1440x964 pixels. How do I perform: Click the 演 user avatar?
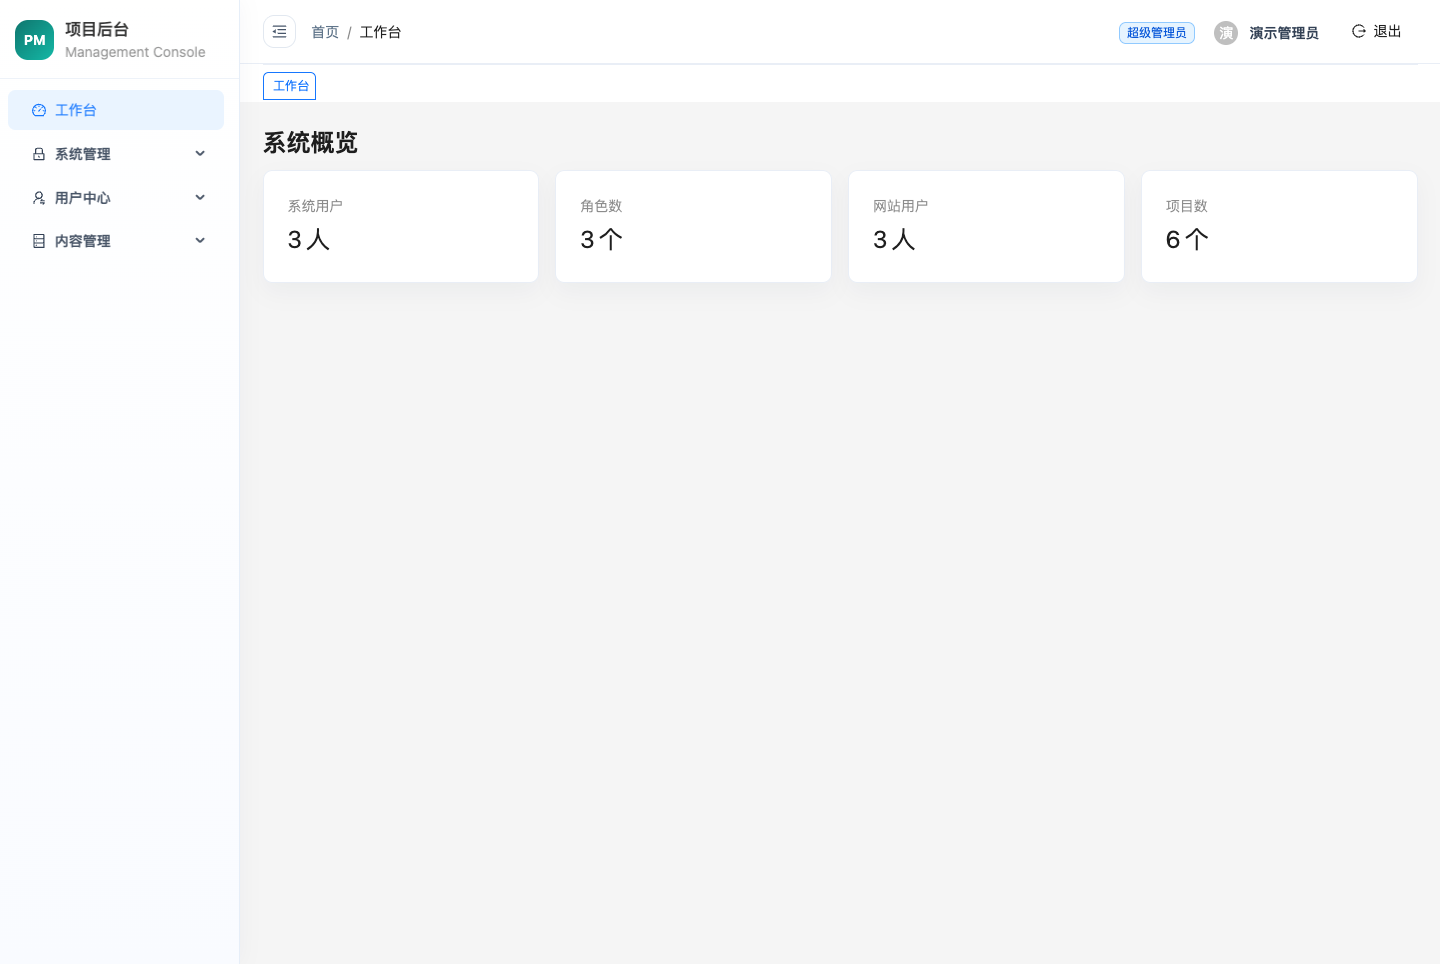coord(1226,33)
